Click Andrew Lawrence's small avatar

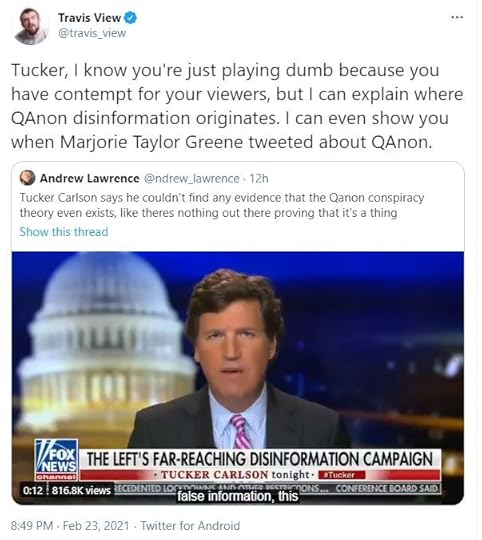(28, 178)
